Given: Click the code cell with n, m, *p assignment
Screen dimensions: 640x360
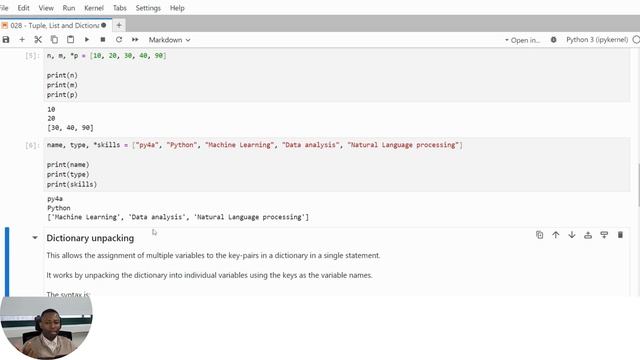Looking at the screenshot, I should 337,76.
